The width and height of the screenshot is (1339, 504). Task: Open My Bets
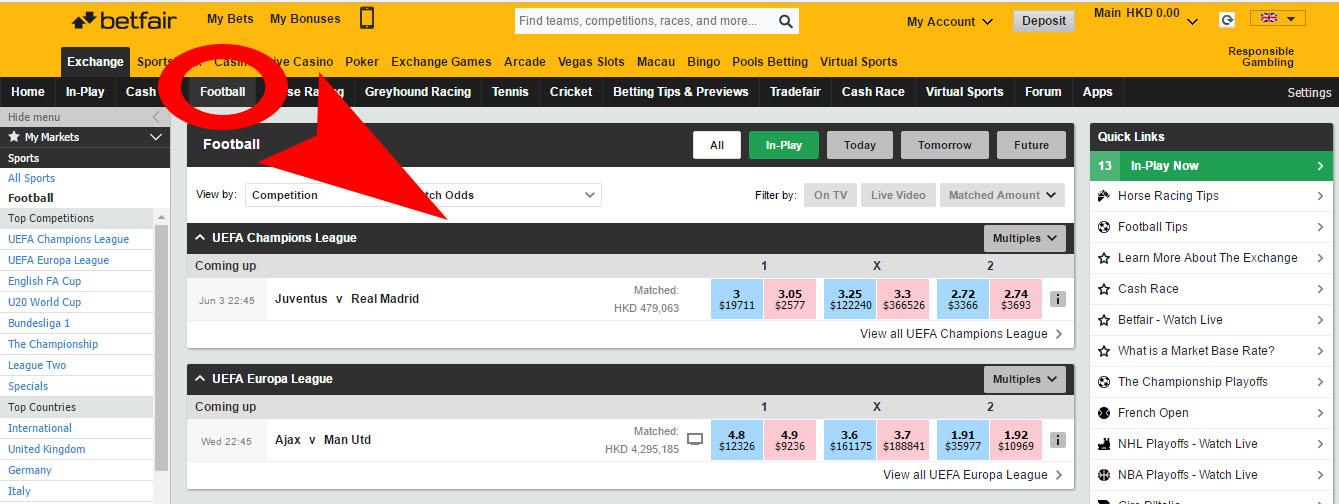pyautogui.click(x=230, y=18)
